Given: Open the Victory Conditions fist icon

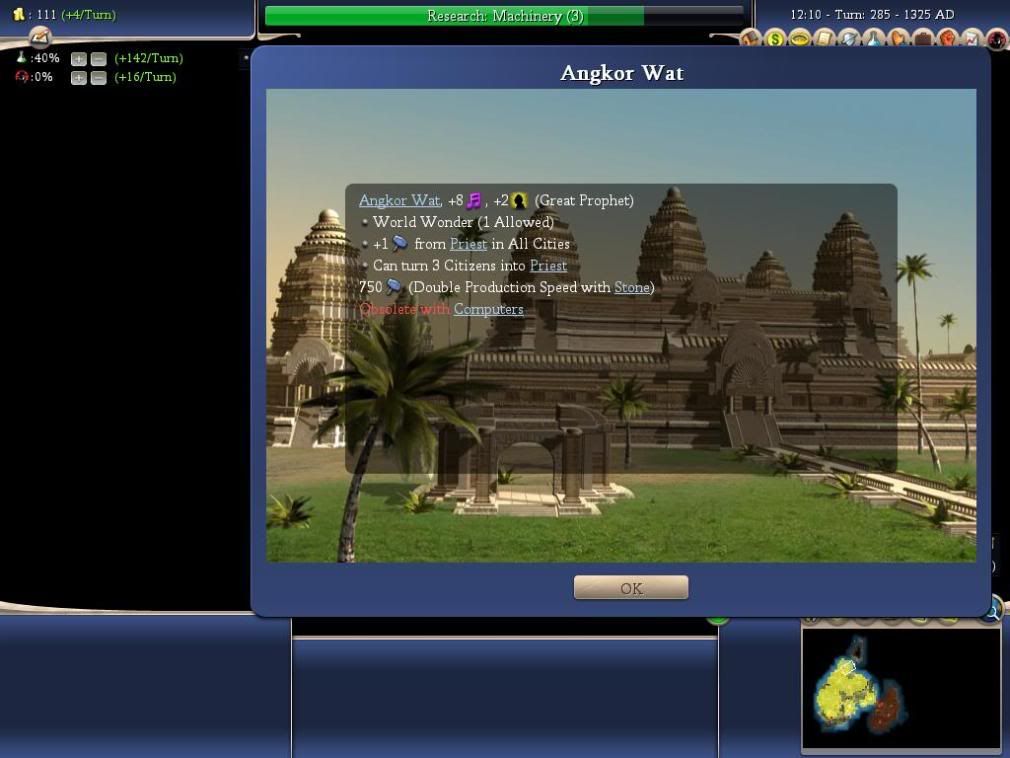Looking at the screenshot, I should click(x=947, y=39).
